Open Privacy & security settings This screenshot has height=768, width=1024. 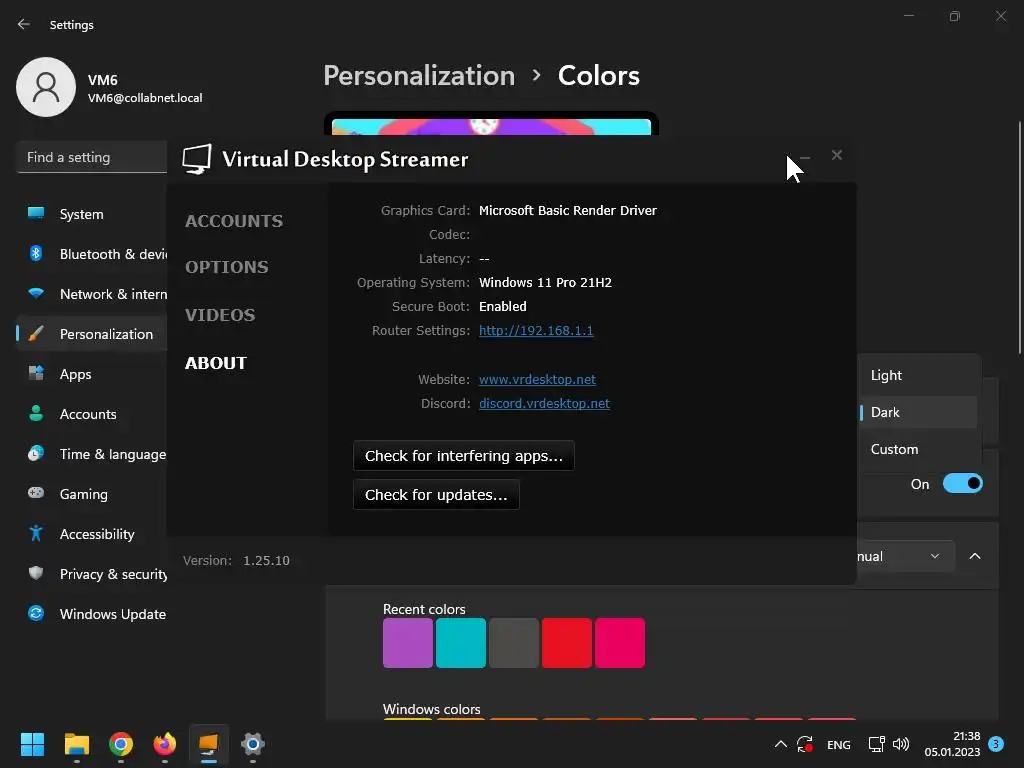(91, 574)
